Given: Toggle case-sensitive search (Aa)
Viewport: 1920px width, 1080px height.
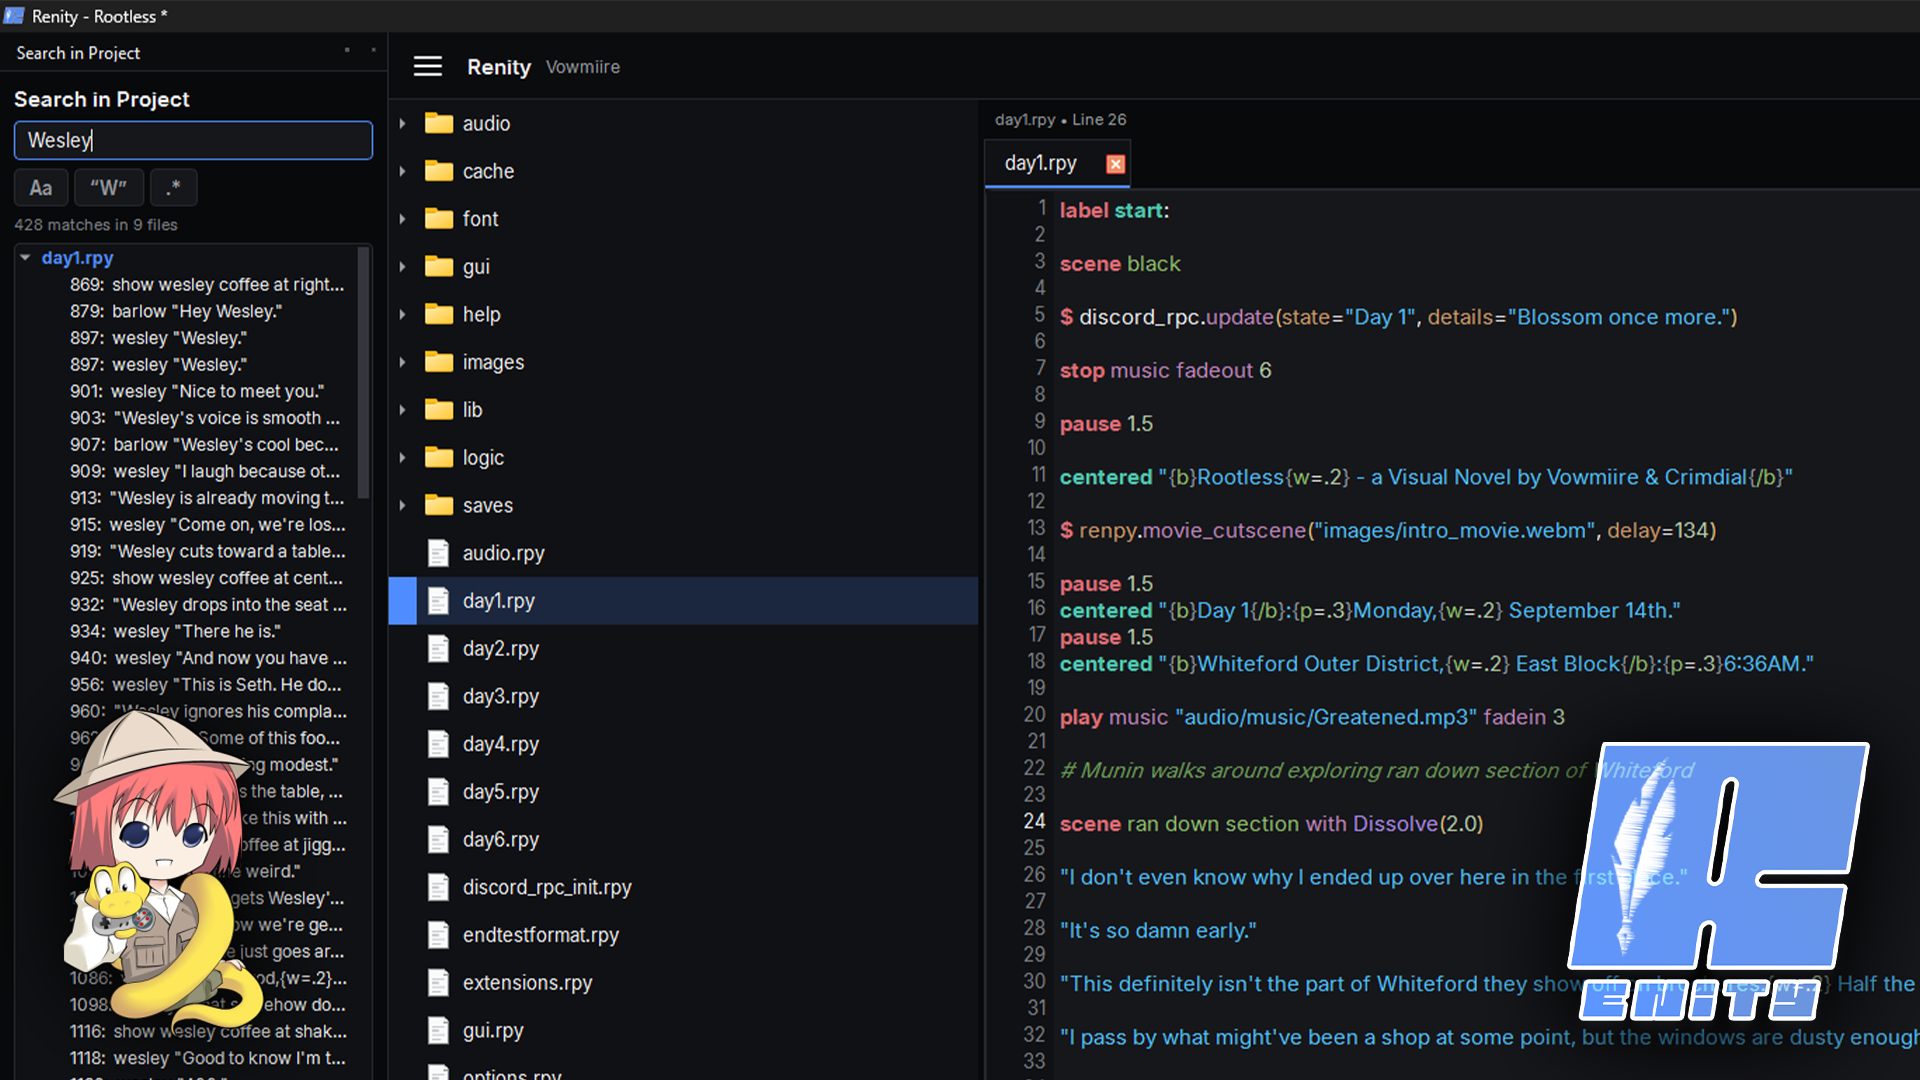Looking at the screenshot, I should pyautogui.click(x=41, y=188).
